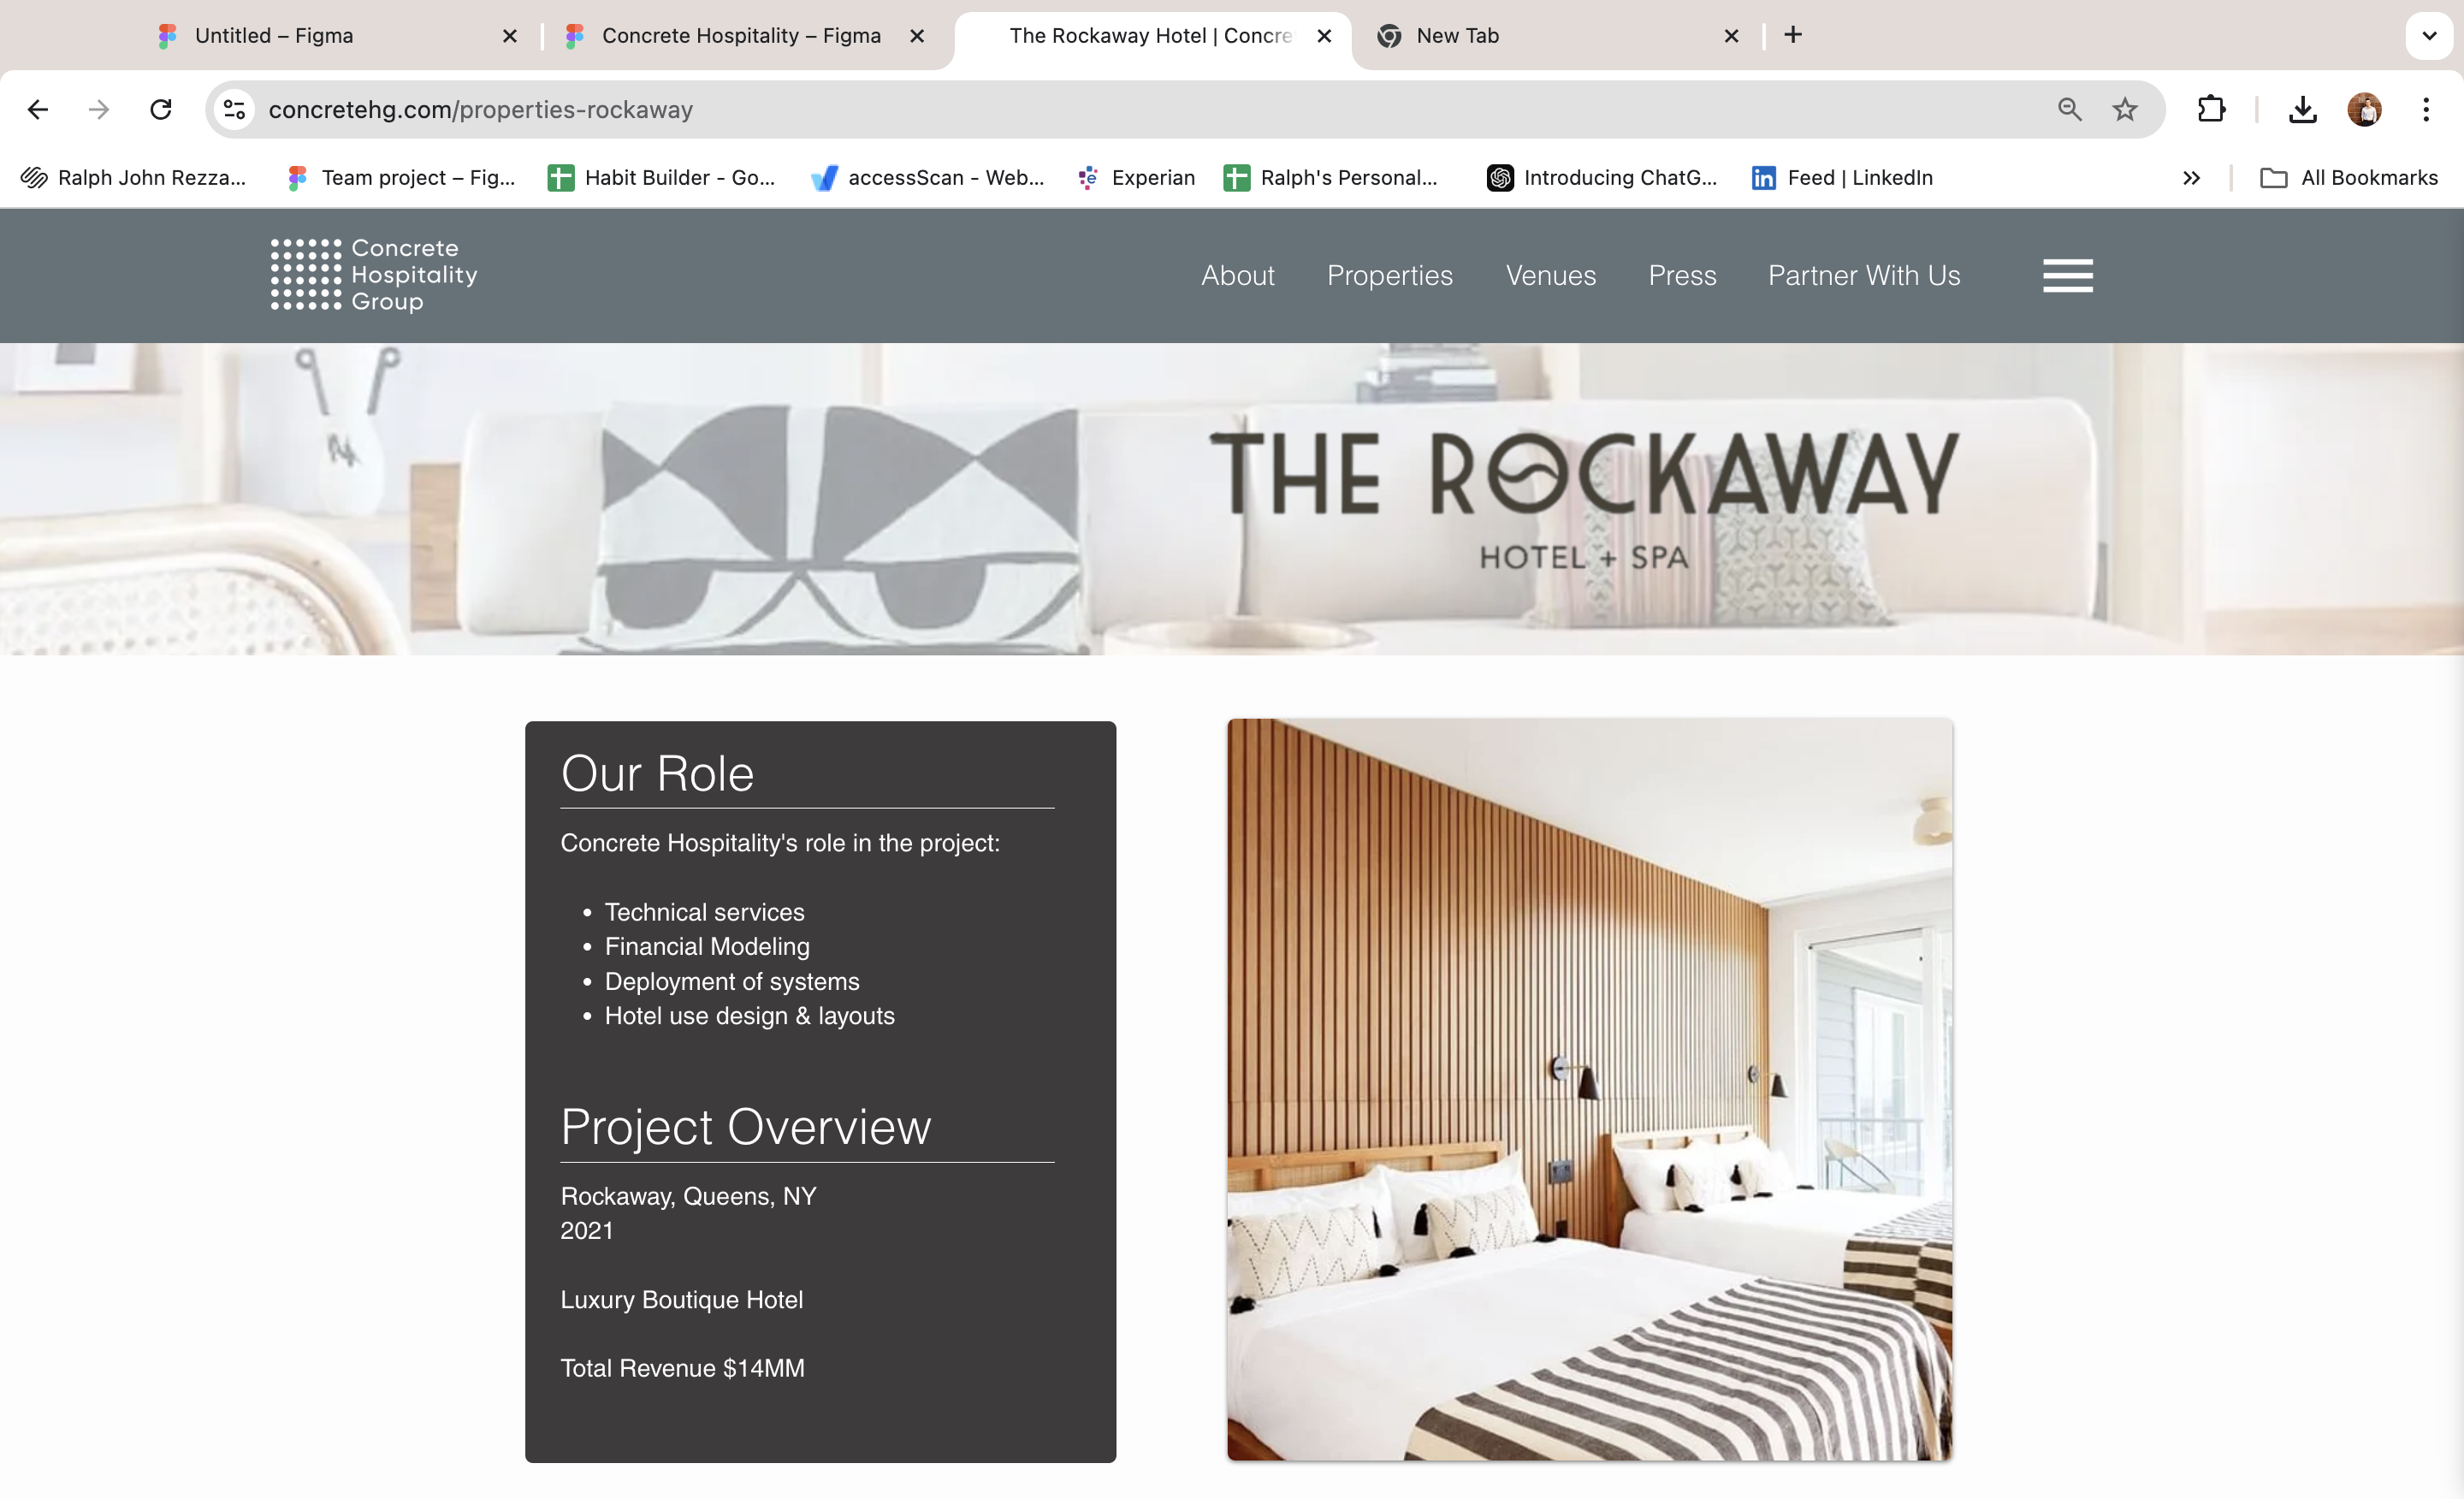Screen dimensions: 2464x1499
Task: Switch to the Concrete Hospitality – Figma tab
Action: point(740,36)
